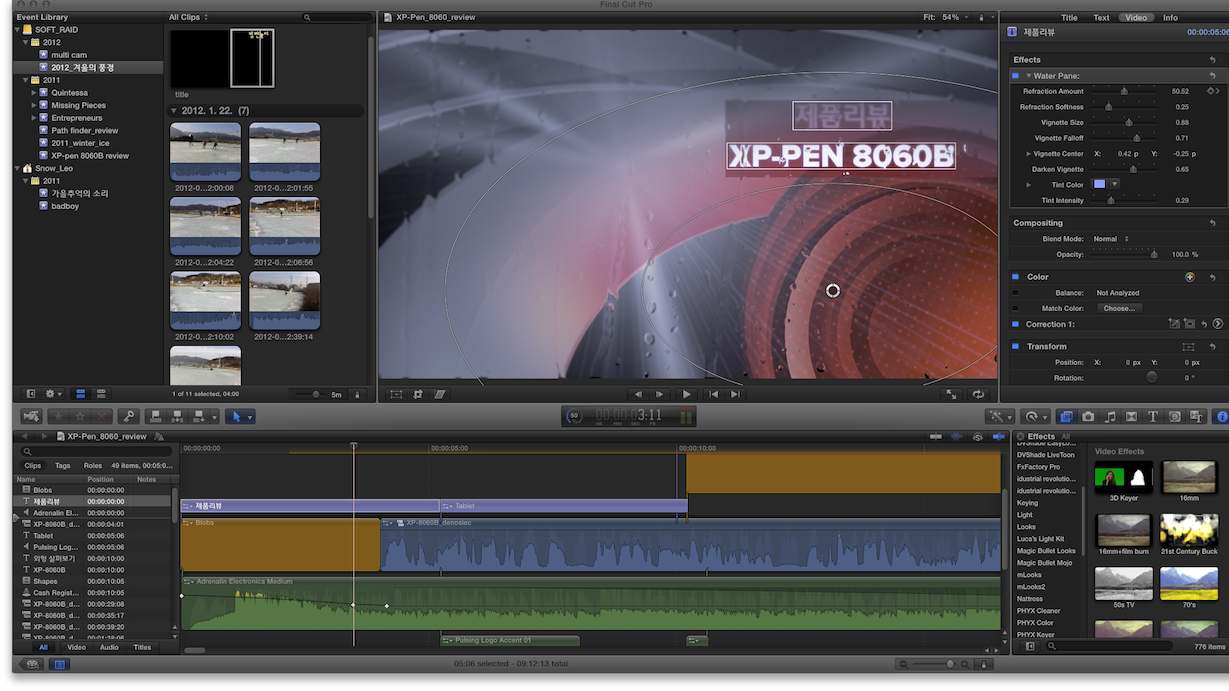This screenshot has height=691, width=1229.
Task: Collapse the SOFT_RAID drive
Action: pos(18,30)
